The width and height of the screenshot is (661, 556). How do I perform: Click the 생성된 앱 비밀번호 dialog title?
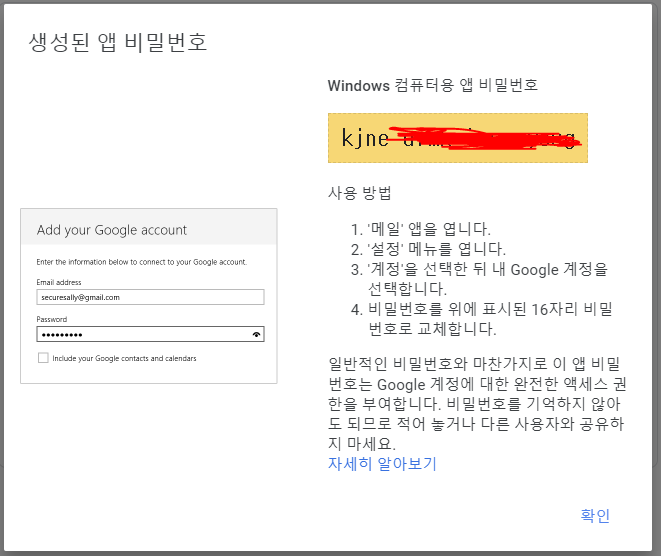coord(118,43)
